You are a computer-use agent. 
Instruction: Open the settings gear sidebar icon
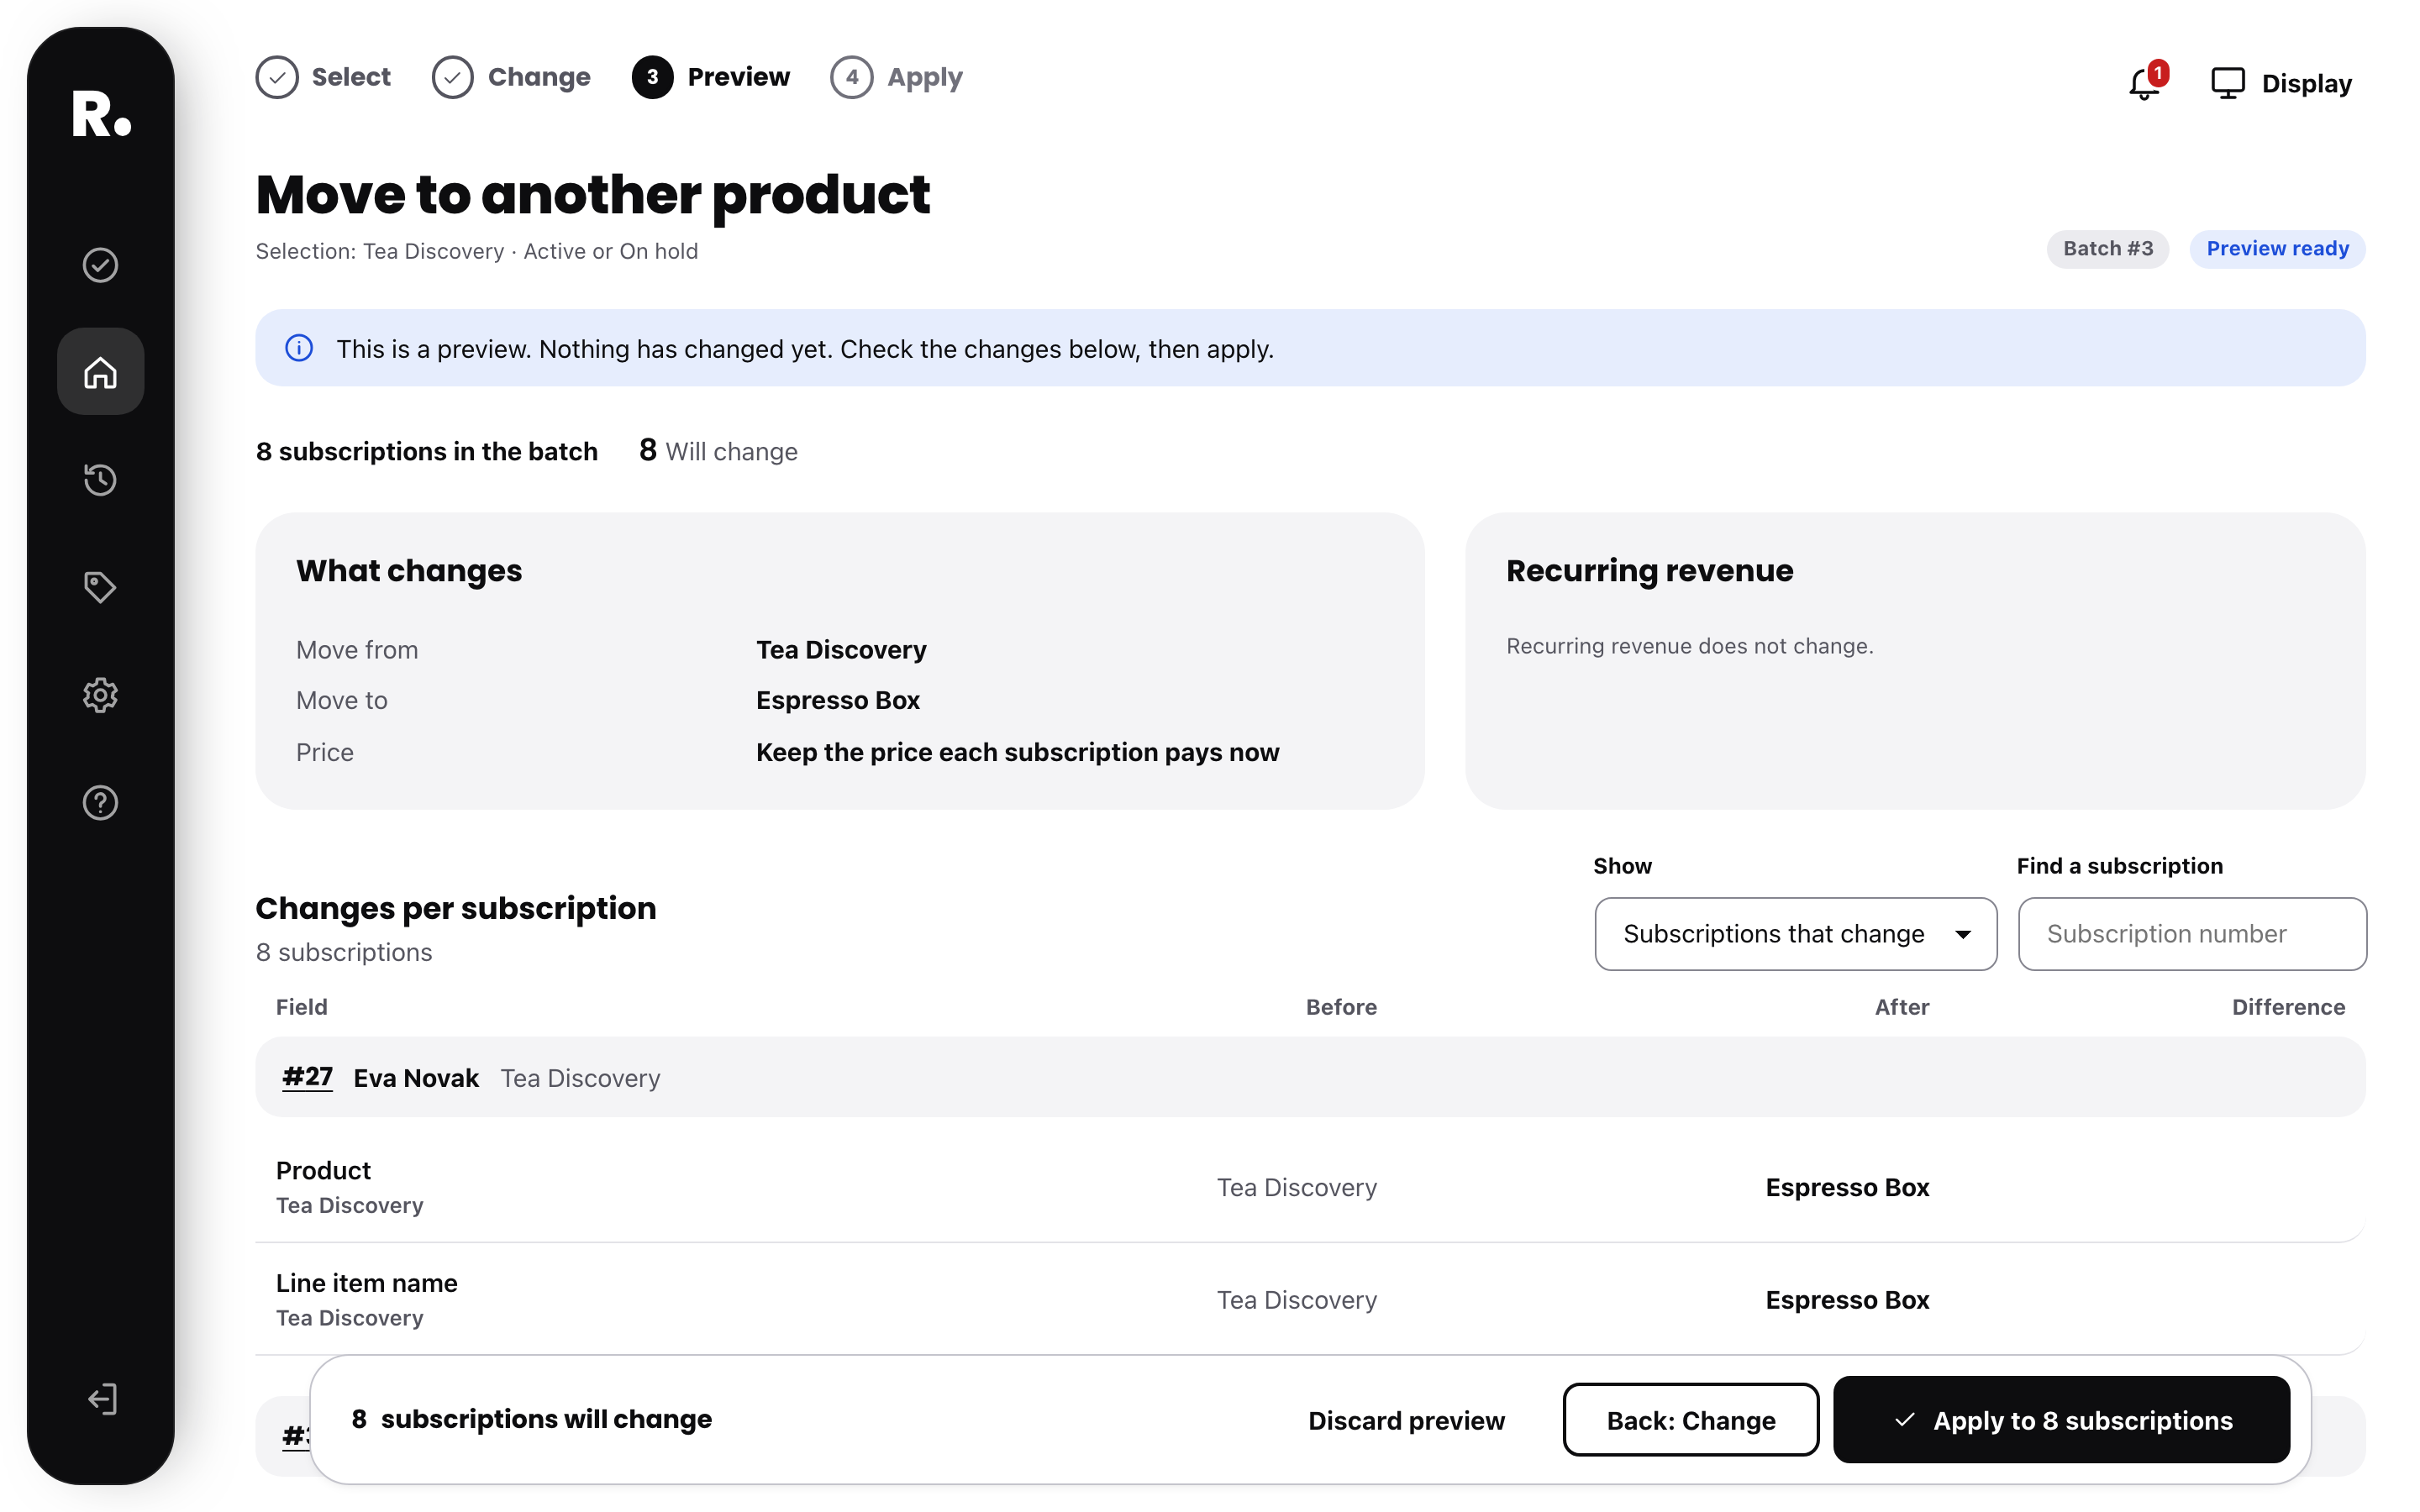click(100, 695)
